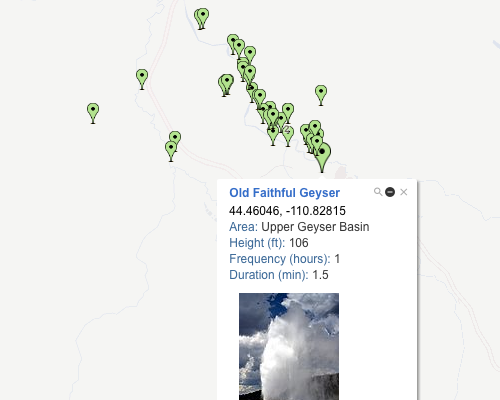This screenshot has height=400, width=500.
Task: Click the dark circular minus icon in popup
Action: point(390,192)
